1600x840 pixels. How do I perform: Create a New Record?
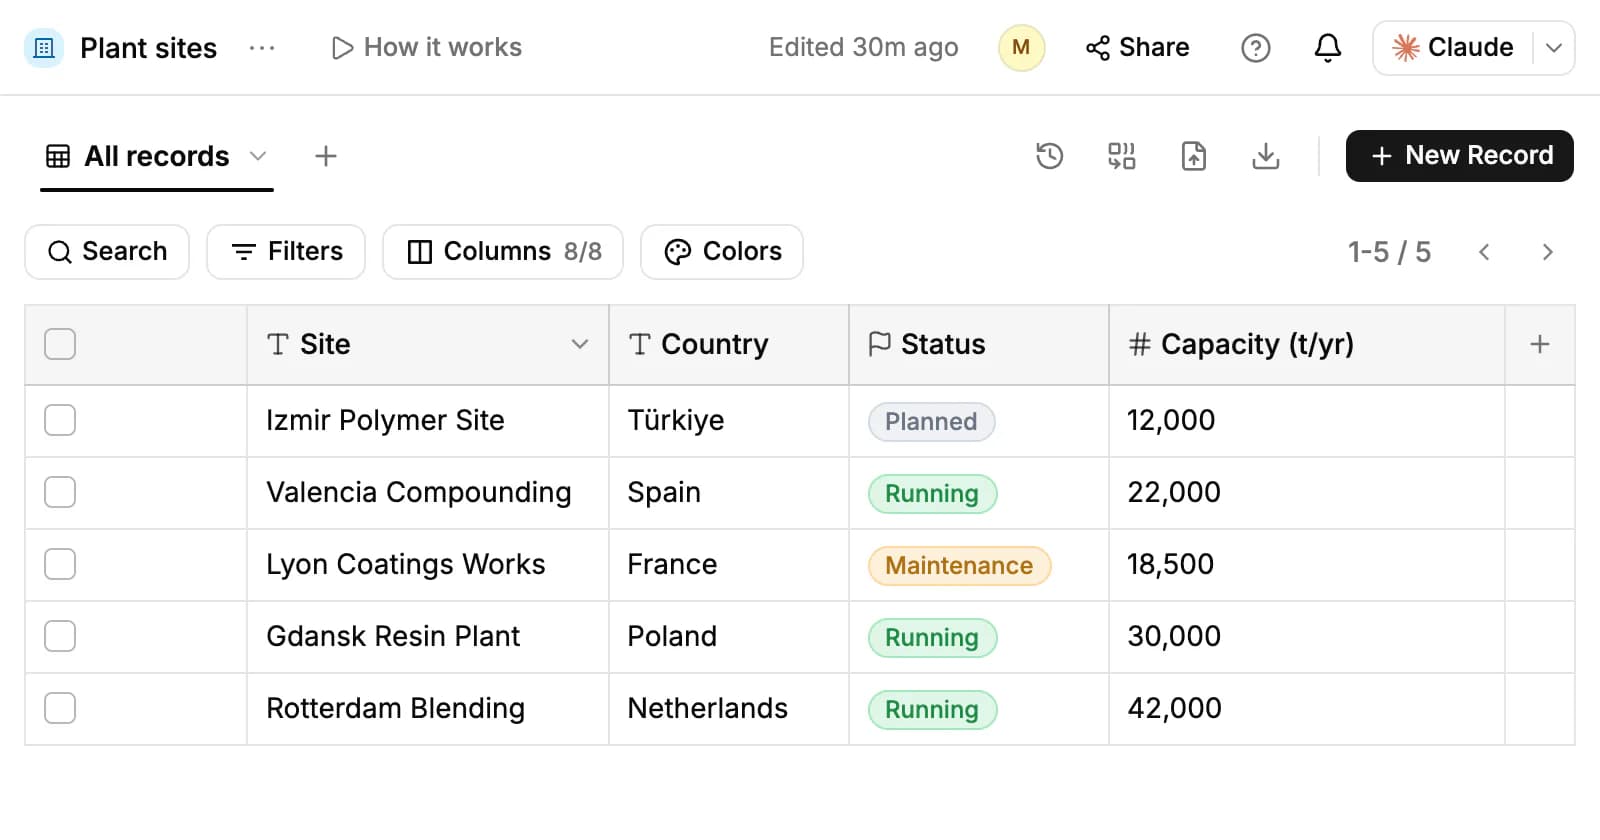click(x=1459, y=156)
